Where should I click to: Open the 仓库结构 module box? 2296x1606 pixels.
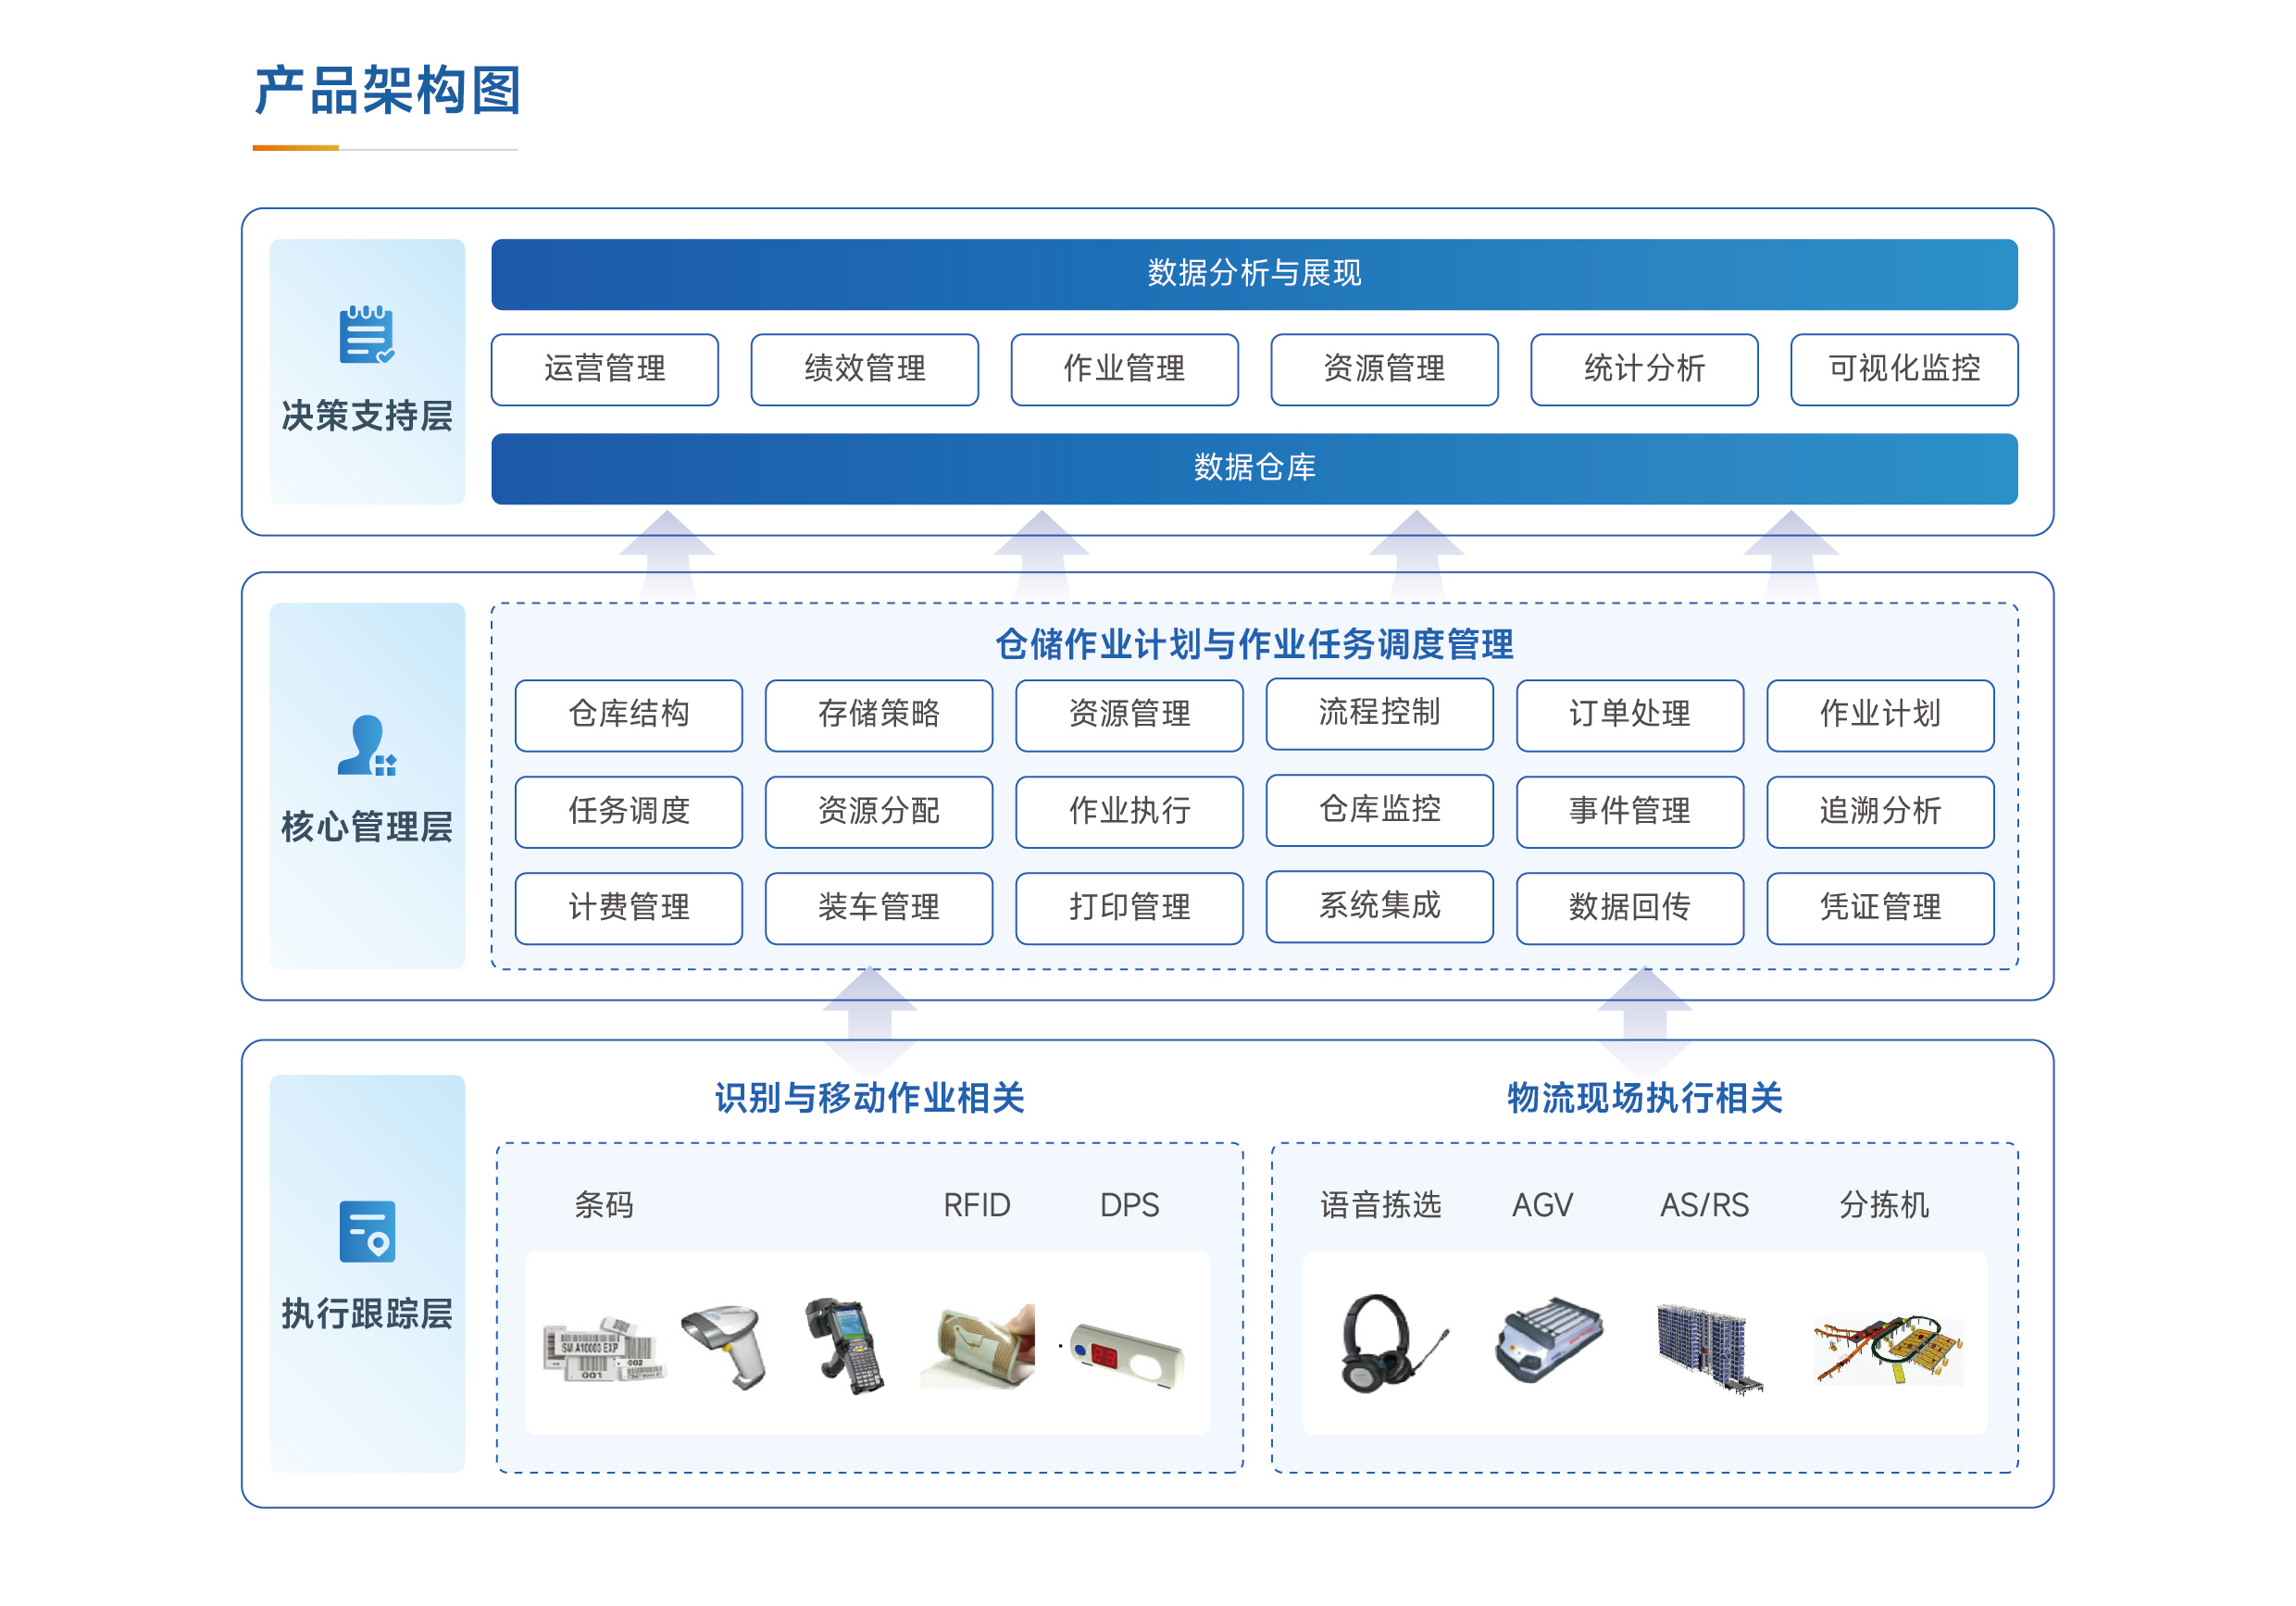tap(628, 714)
